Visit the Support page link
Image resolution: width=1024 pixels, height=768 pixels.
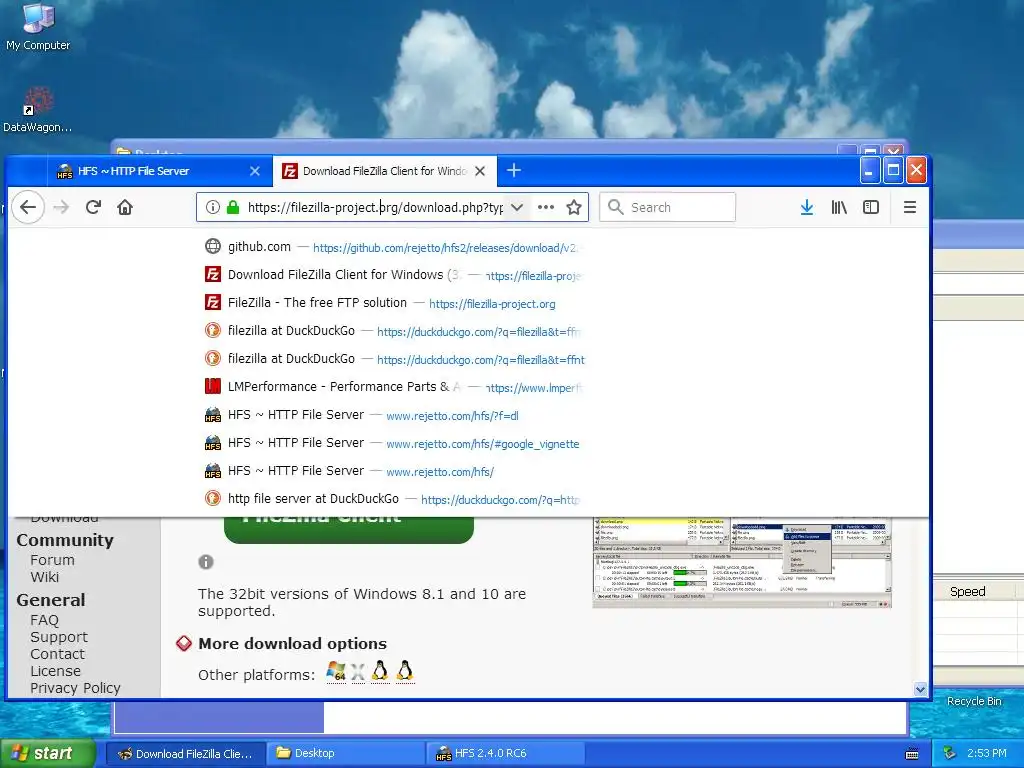click(x=59, y=637)
